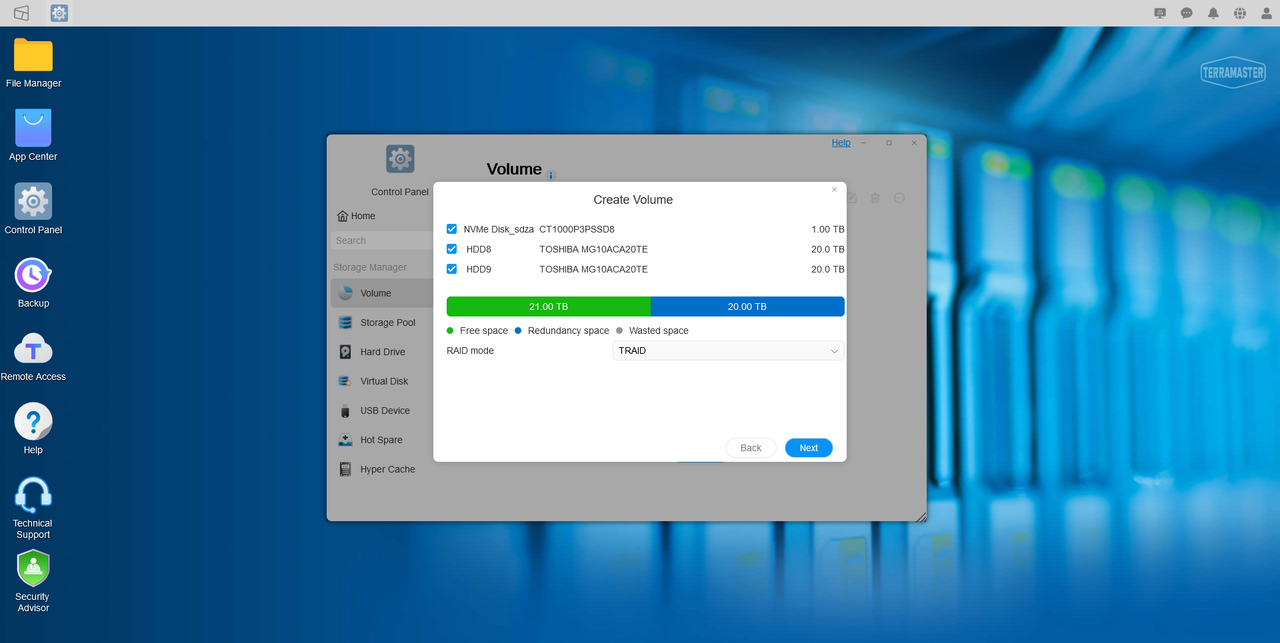This screenshot has height=643, width=1280.
Task: Click the Next button in Create Volume
Action: click(809, 448)
